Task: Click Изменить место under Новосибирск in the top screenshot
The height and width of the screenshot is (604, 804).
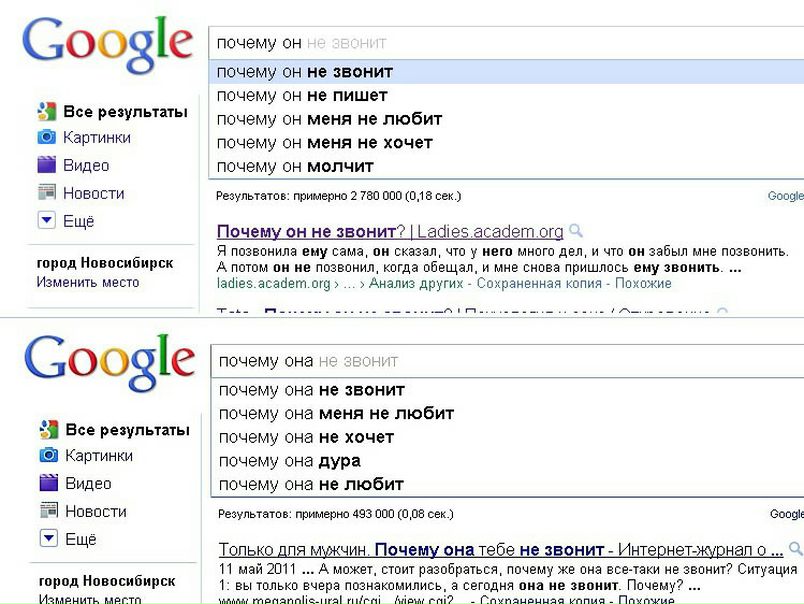Action: pyautogui.click(x=88, y=282)
